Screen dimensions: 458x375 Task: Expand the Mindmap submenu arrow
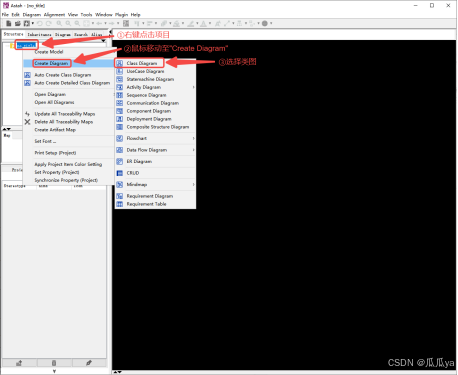pos(193,184)
